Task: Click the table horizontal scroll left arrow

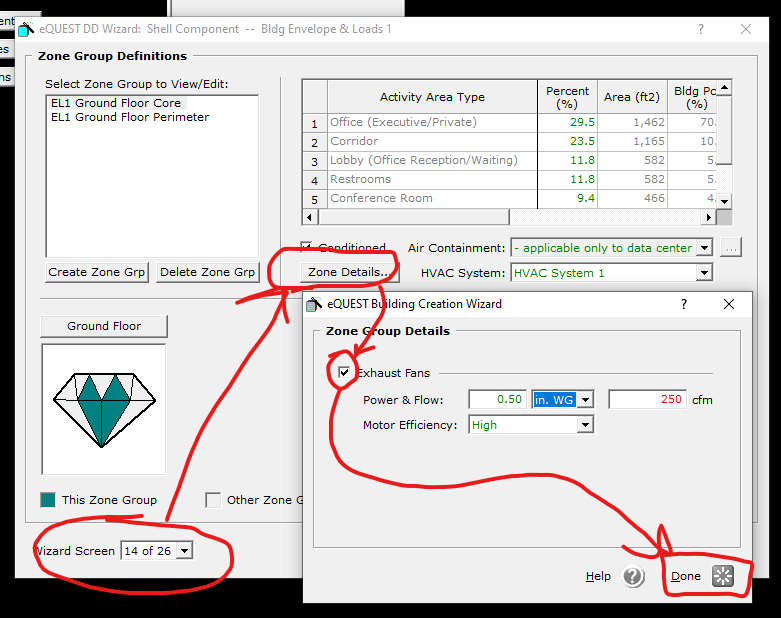Action: 310,217
